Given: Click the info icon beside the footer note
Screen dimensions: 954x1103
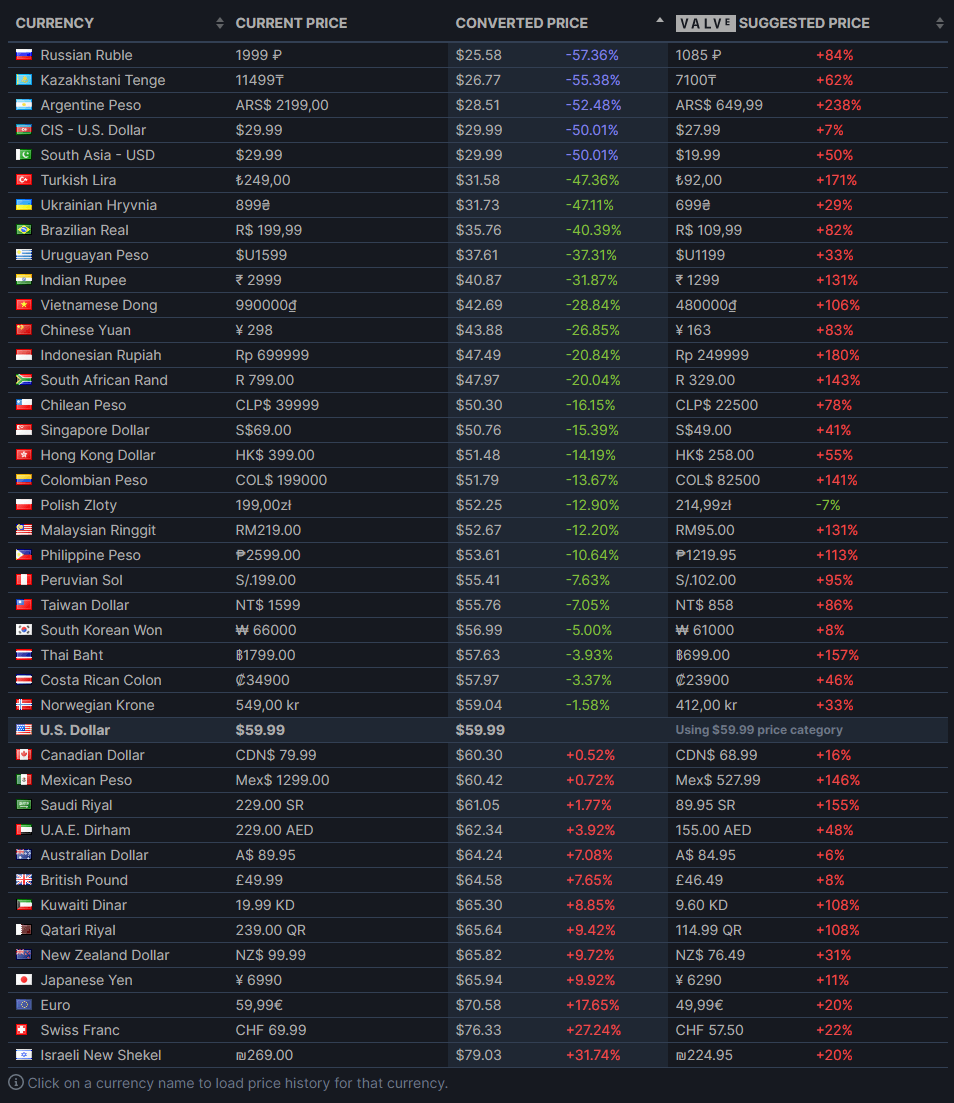Looking at the screenshot, I should point(15,1083).
